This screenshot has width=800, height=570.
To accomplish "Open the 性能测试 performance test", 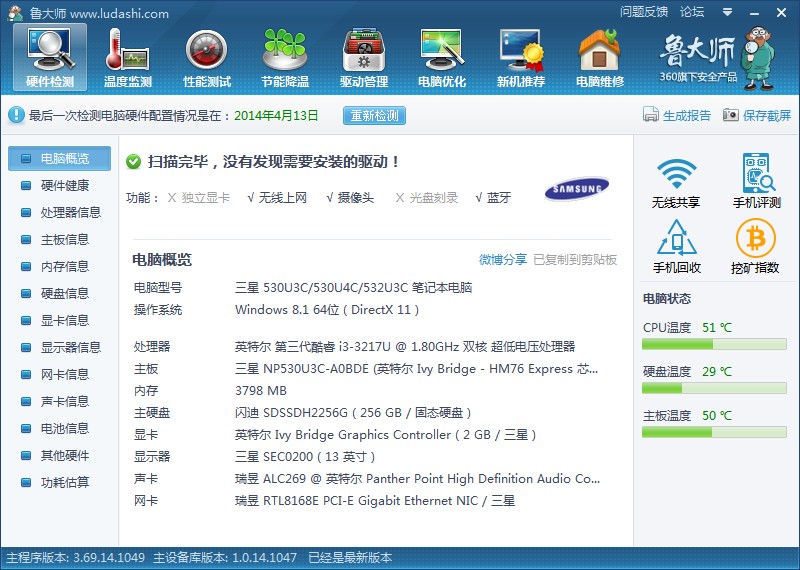I will [x=207, y=57].
